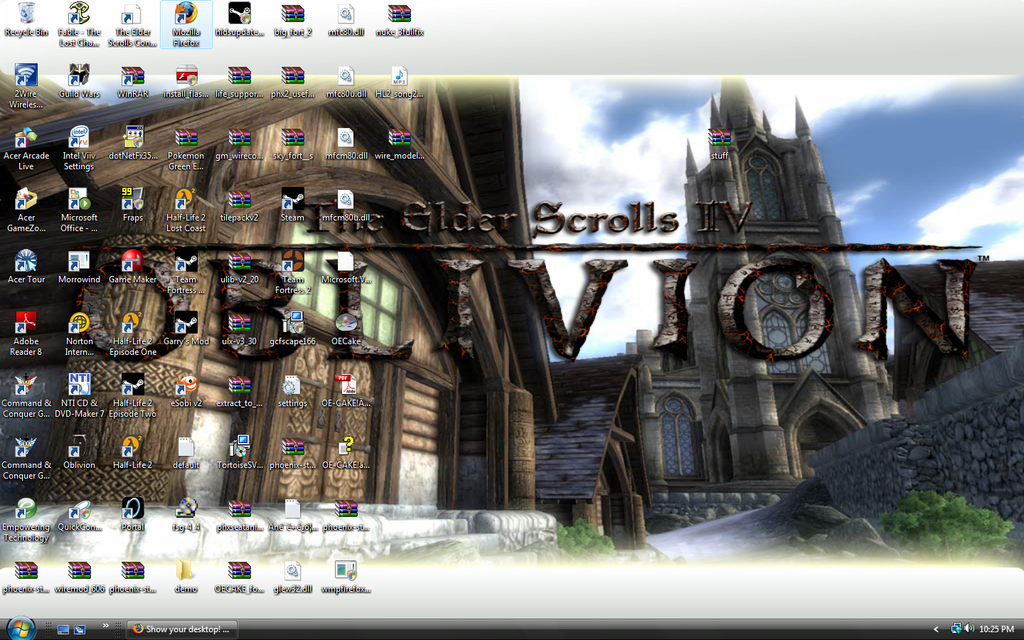Open the eSobi v2 shortcut
Screen dimensions: 1024x640
click(186, 391)
